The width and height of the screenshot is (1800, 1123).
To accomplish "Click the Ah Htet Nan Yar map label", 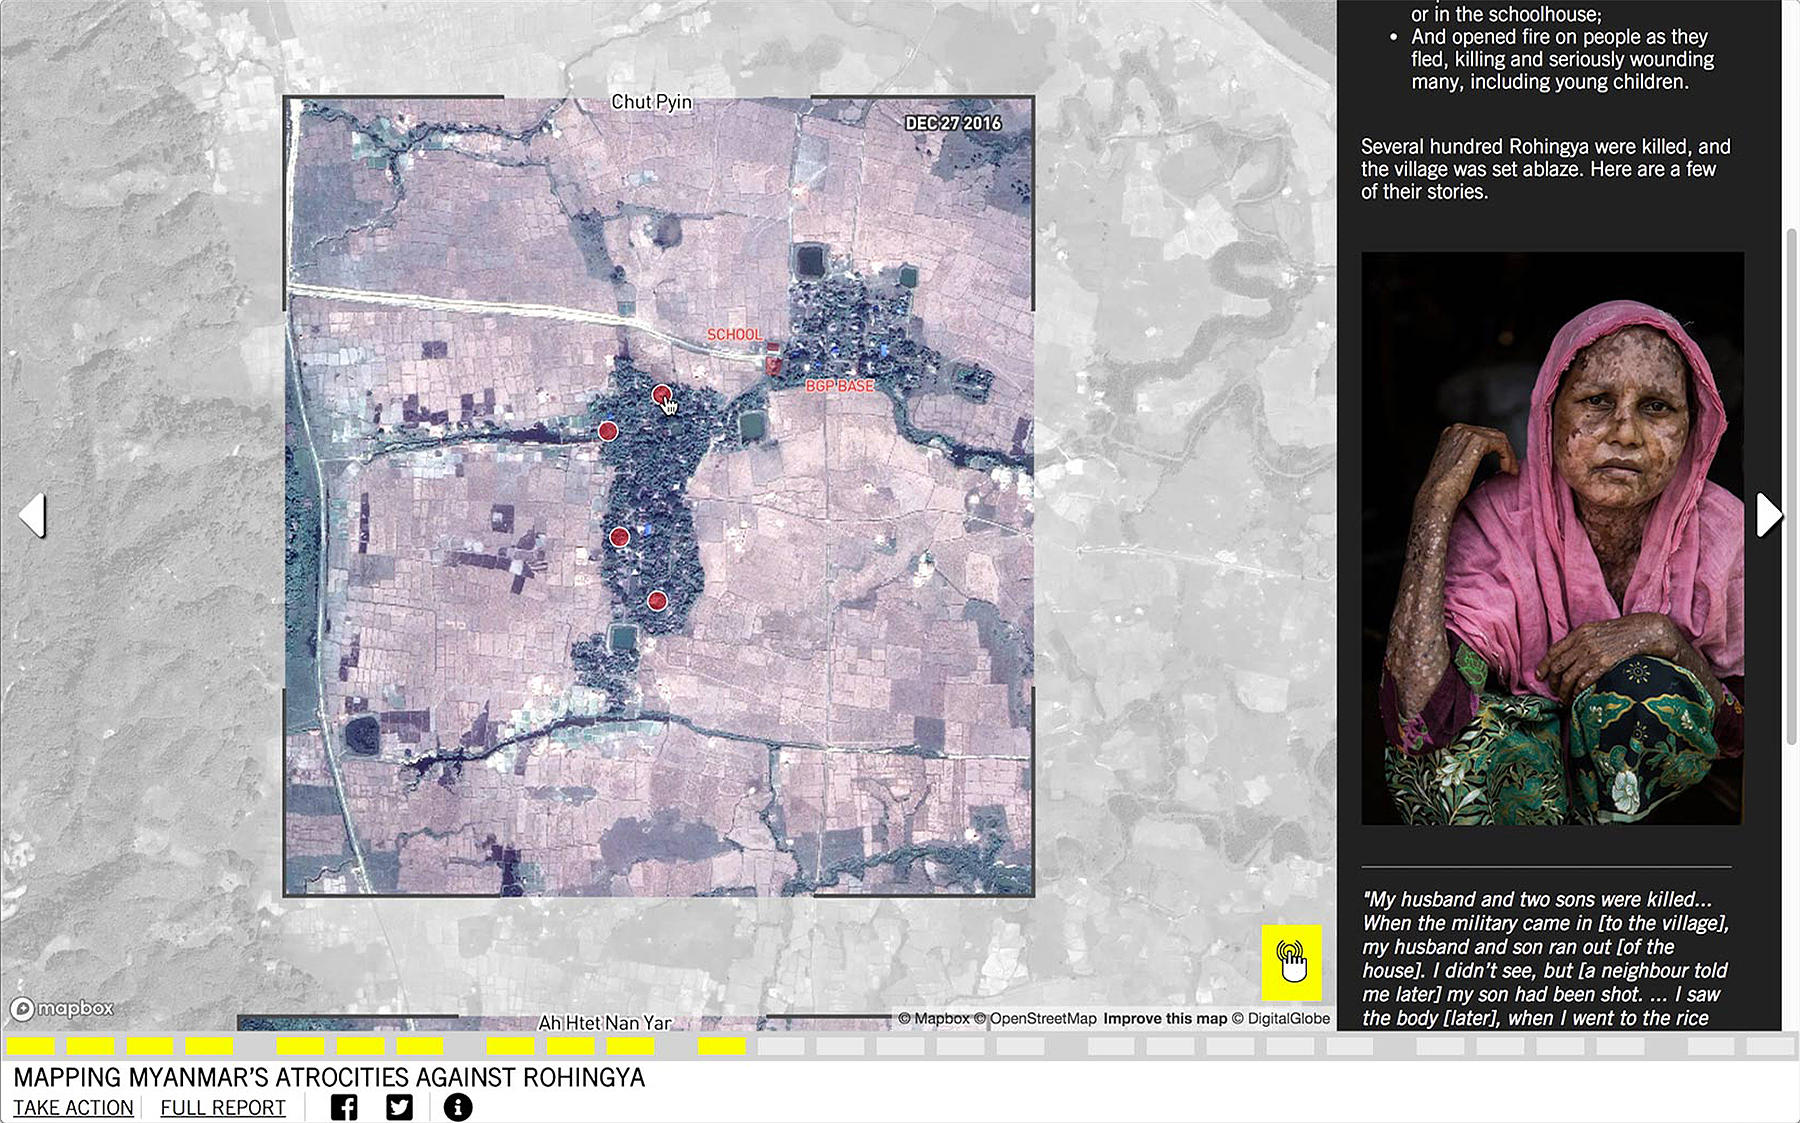I will (x=604, y=1022).
